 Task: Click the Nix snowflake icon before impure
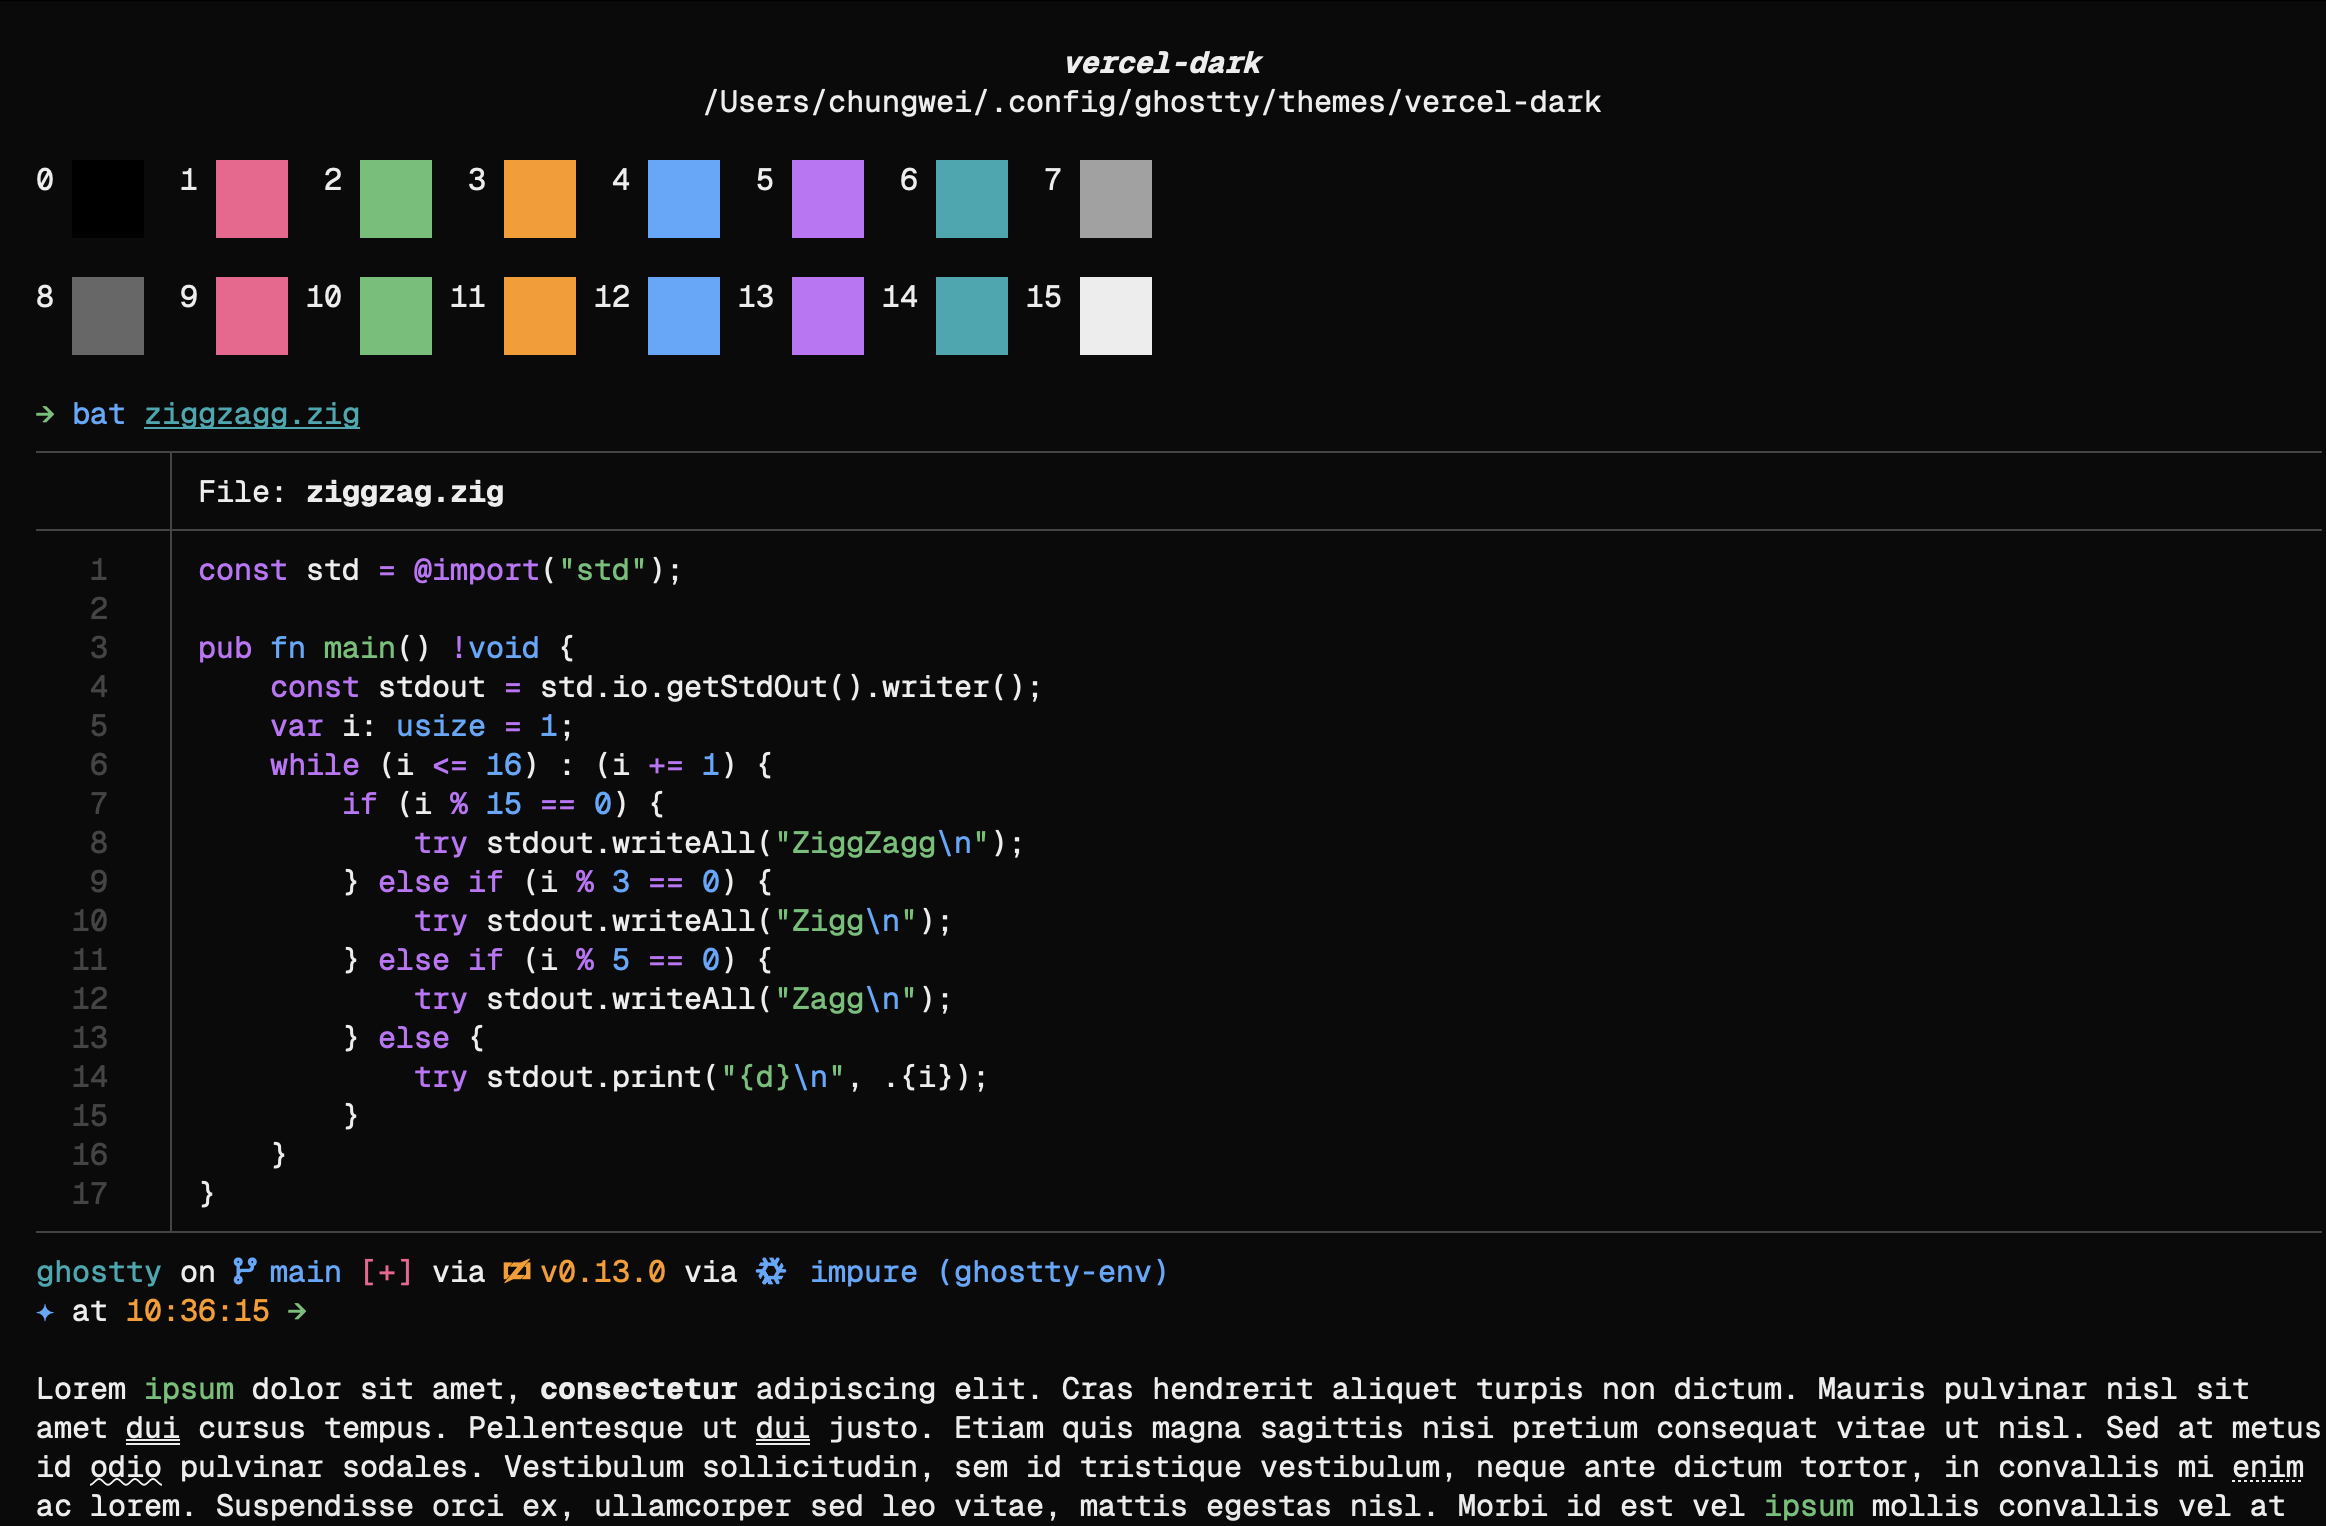click(x=771, y=1271)
